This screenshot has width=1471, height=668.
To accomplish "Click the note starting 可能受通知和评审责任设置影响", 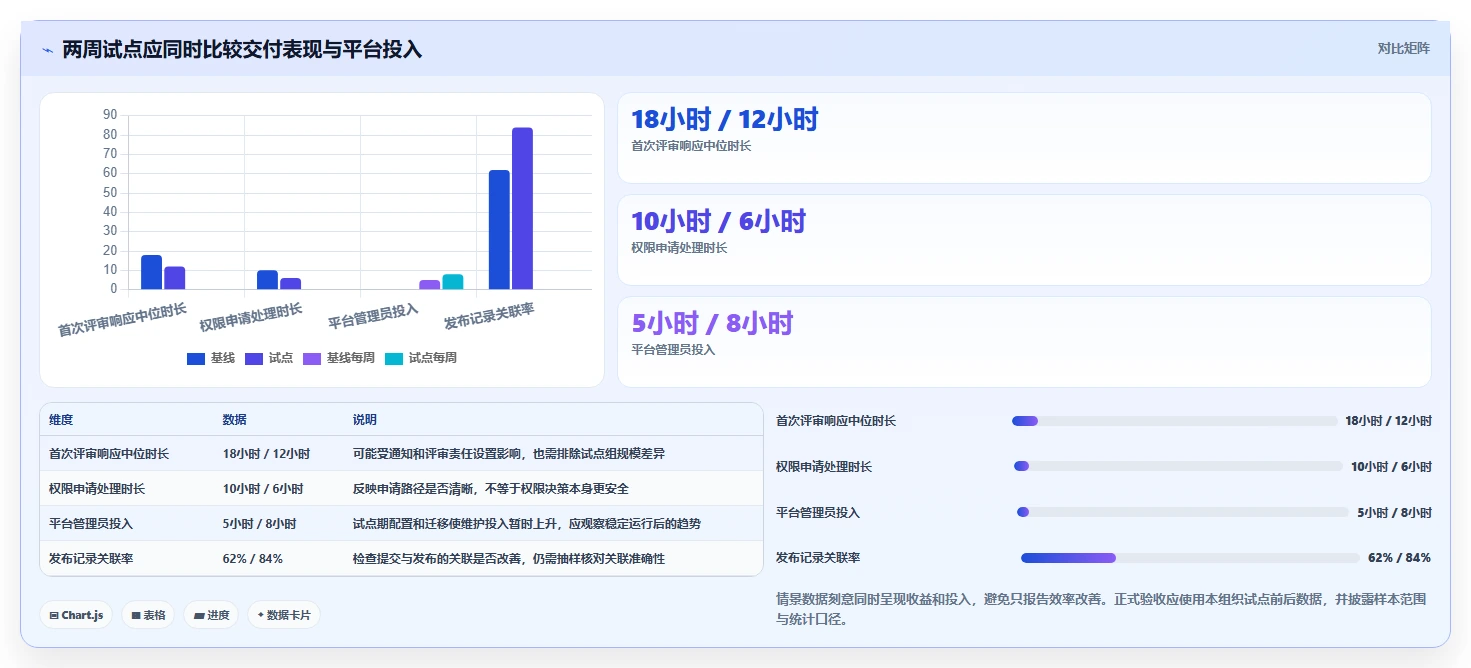I will pyautogui.click(x=509, y=454).
